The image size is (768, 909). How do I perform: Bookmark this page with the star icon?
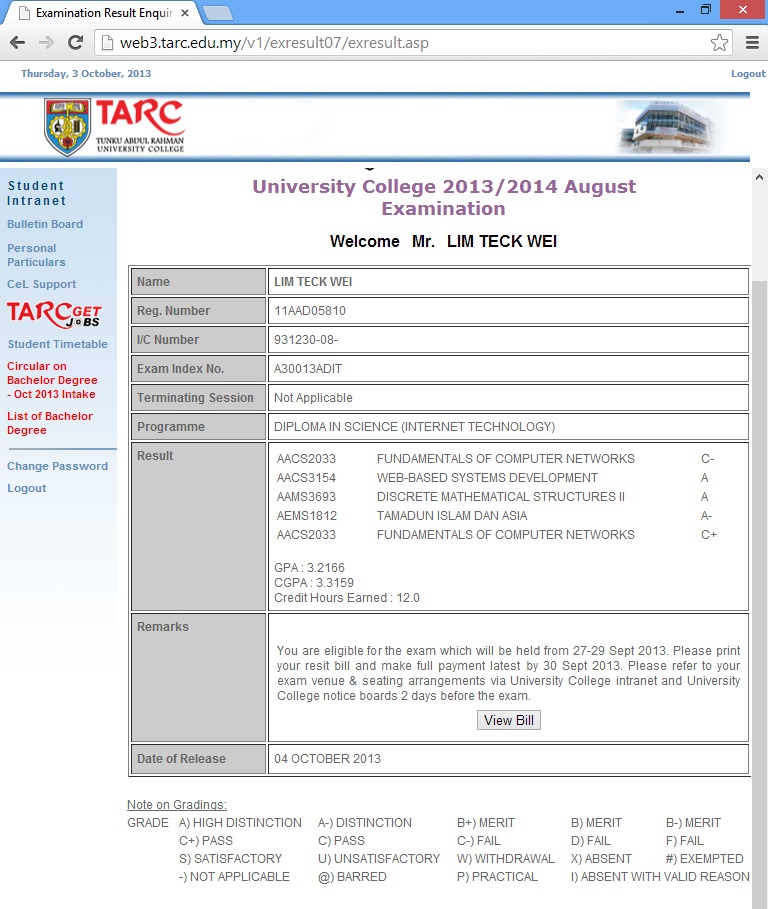pos(719,42)
